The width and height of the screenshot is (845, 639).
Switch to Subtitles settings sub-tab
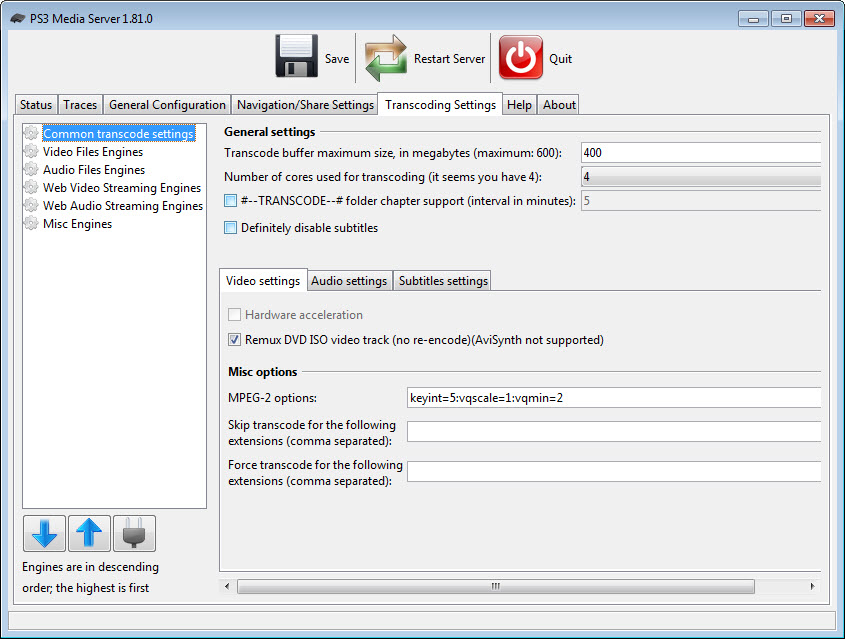443,281
